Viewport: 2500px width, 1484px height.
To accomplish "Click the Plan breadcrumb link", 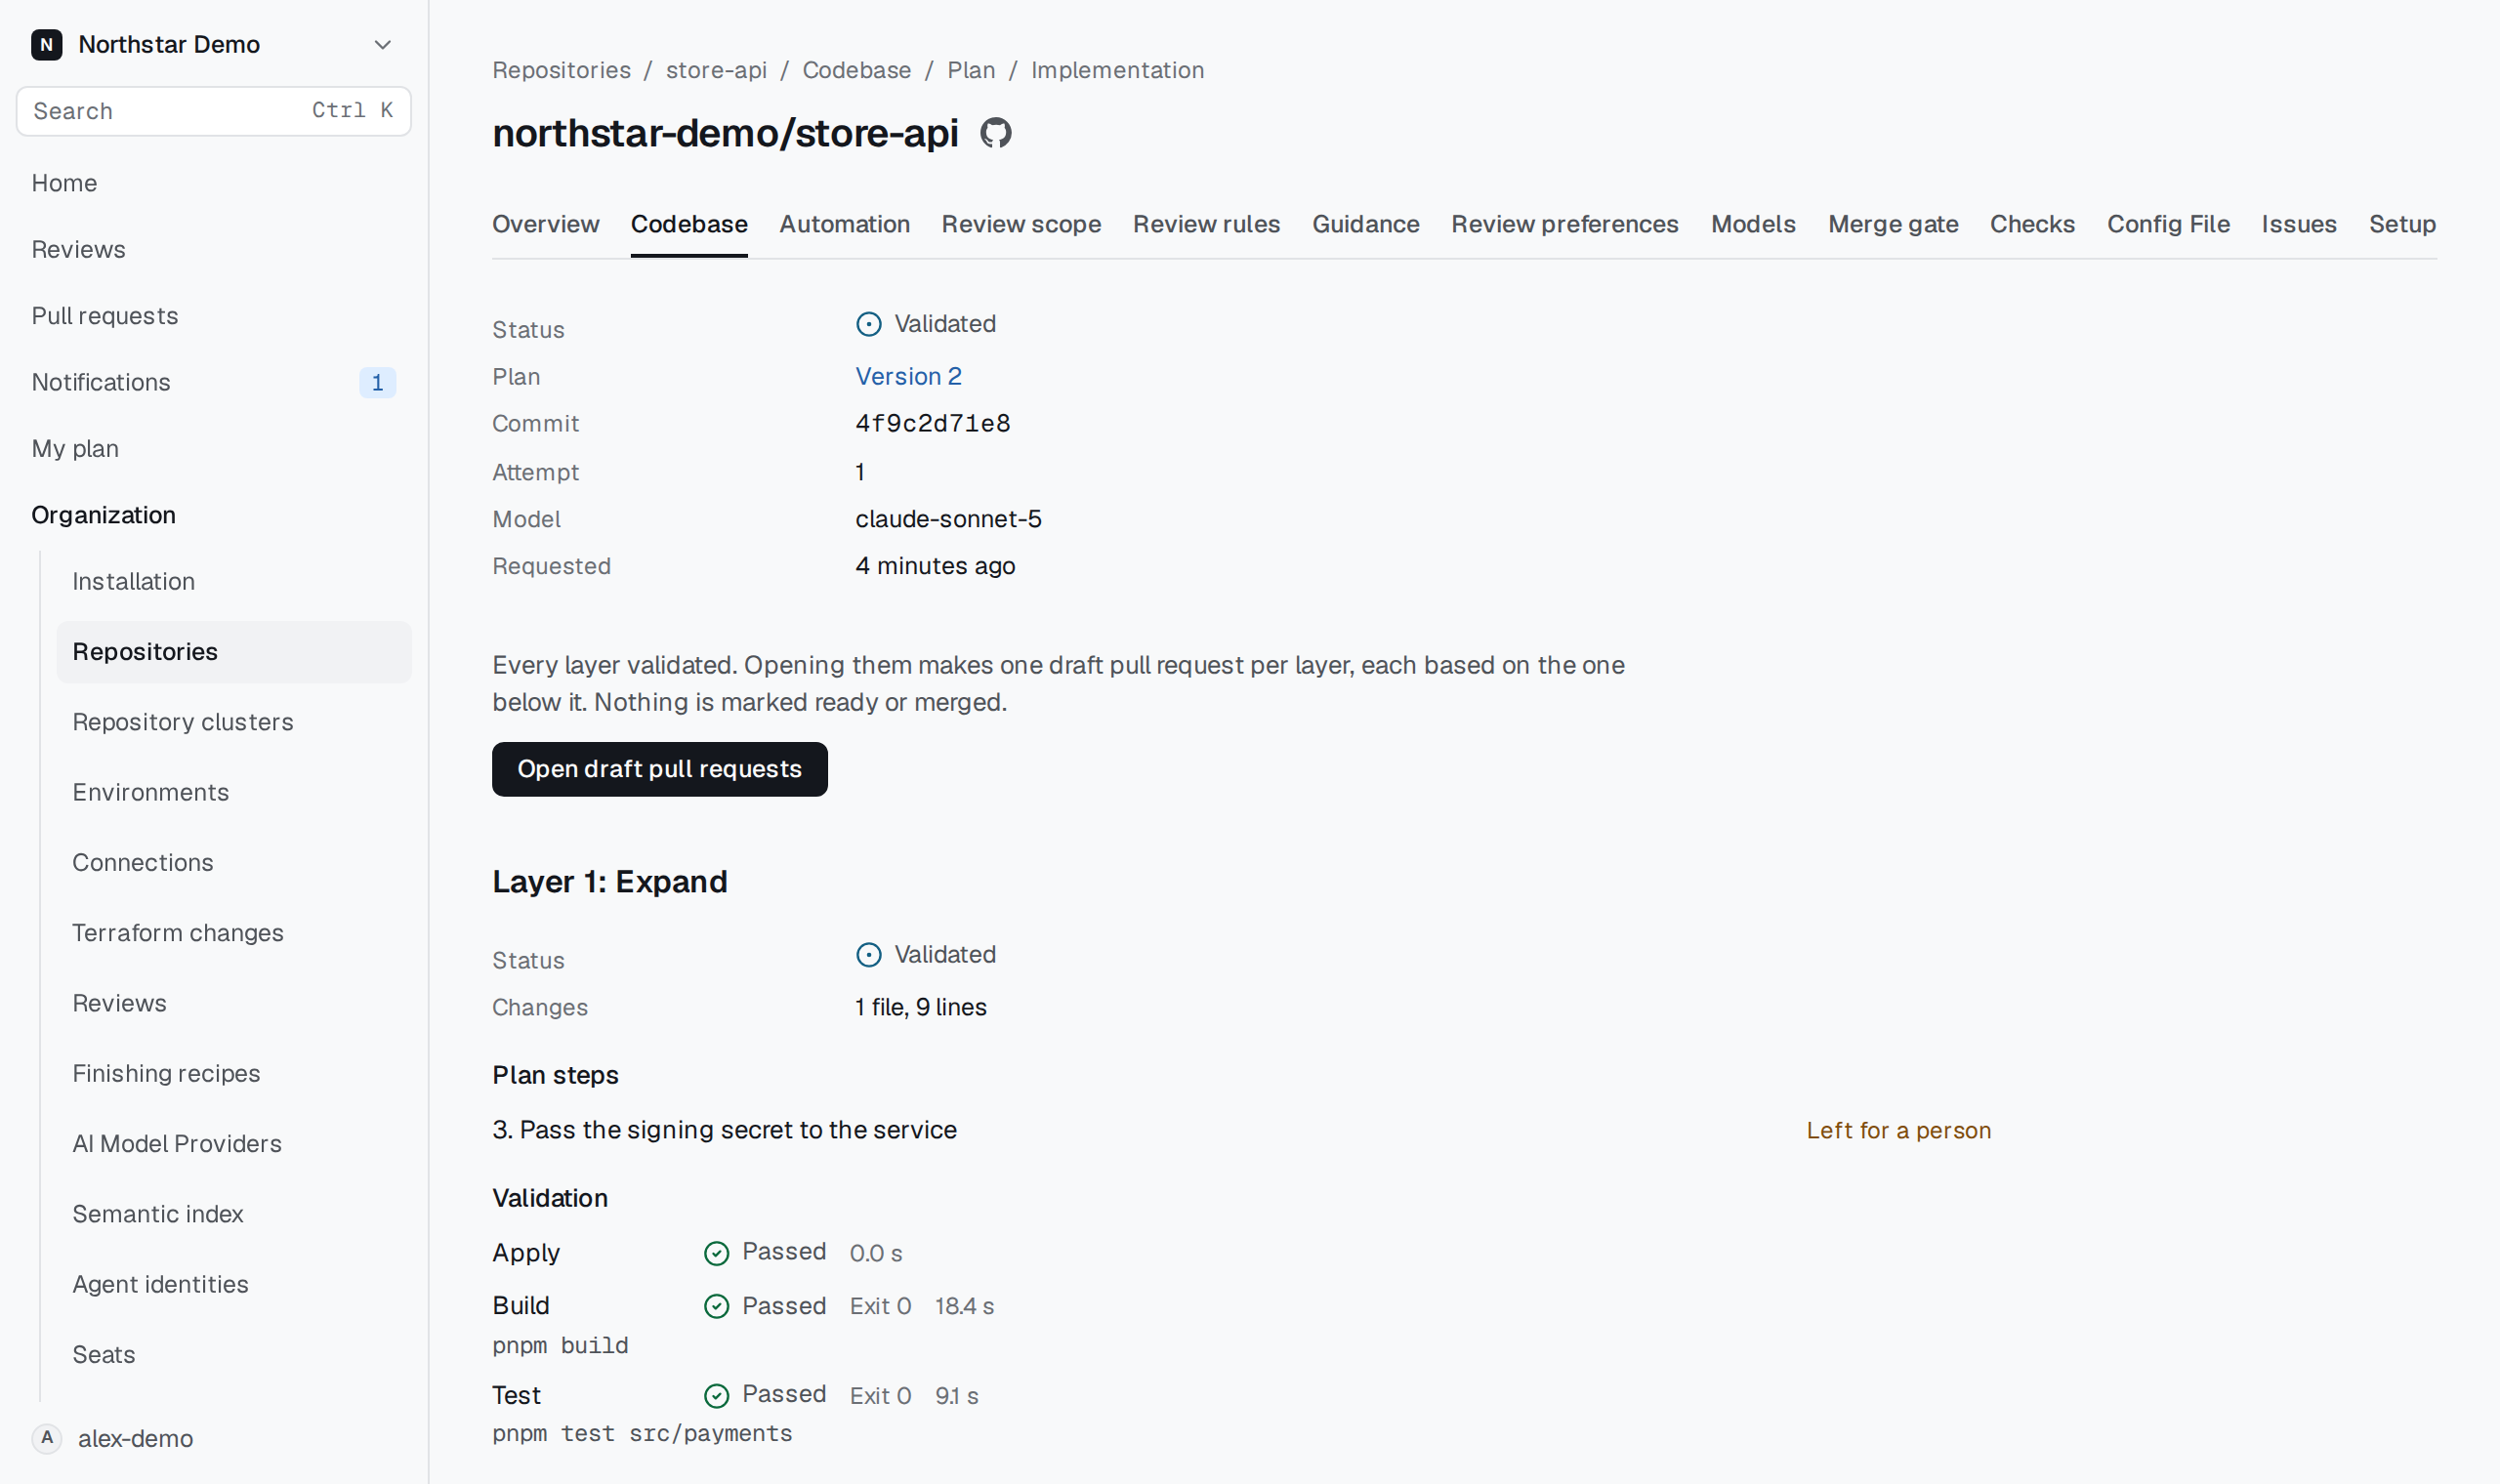I will 971,70.
